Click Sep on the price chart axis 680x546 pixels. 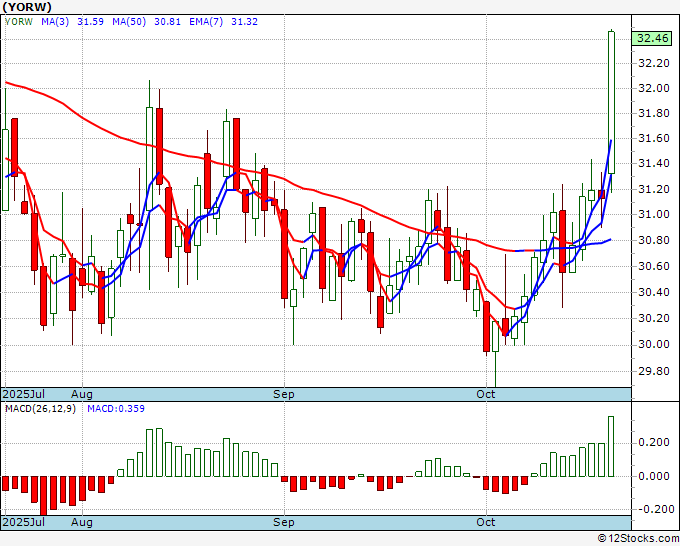click(x=284, y=394)
